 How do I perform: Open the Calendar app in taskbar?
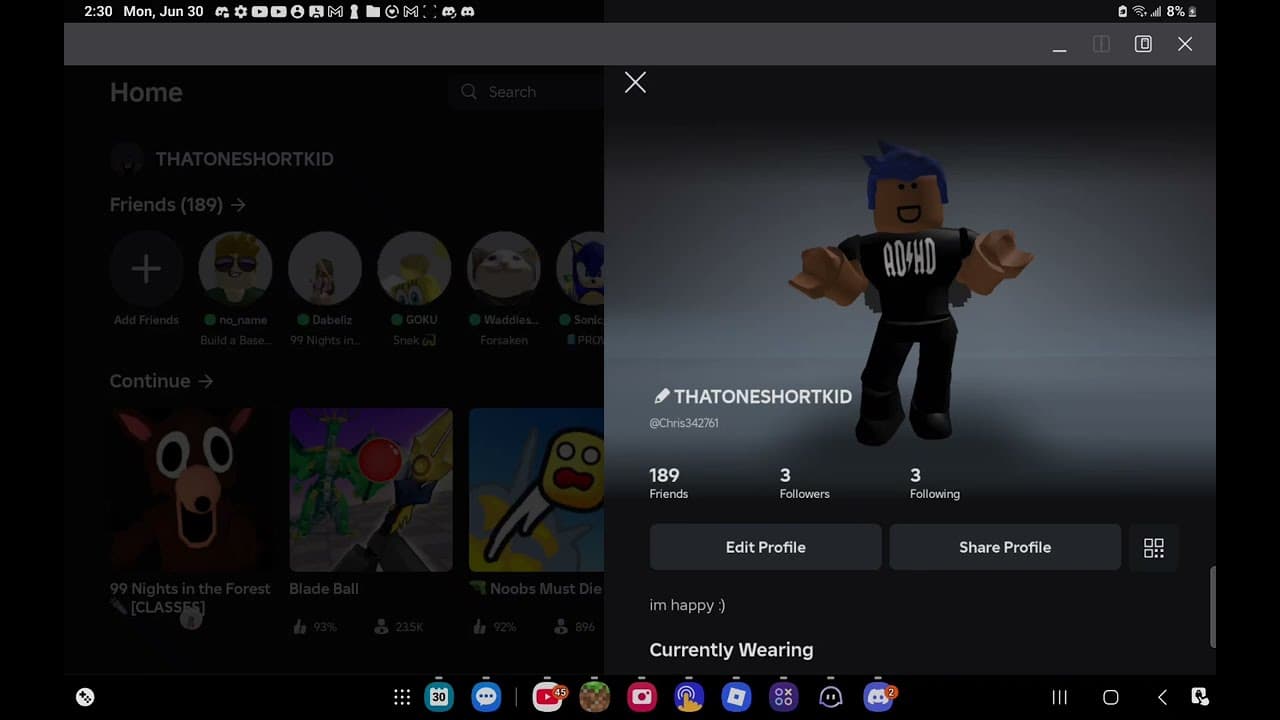pos(439,697)
